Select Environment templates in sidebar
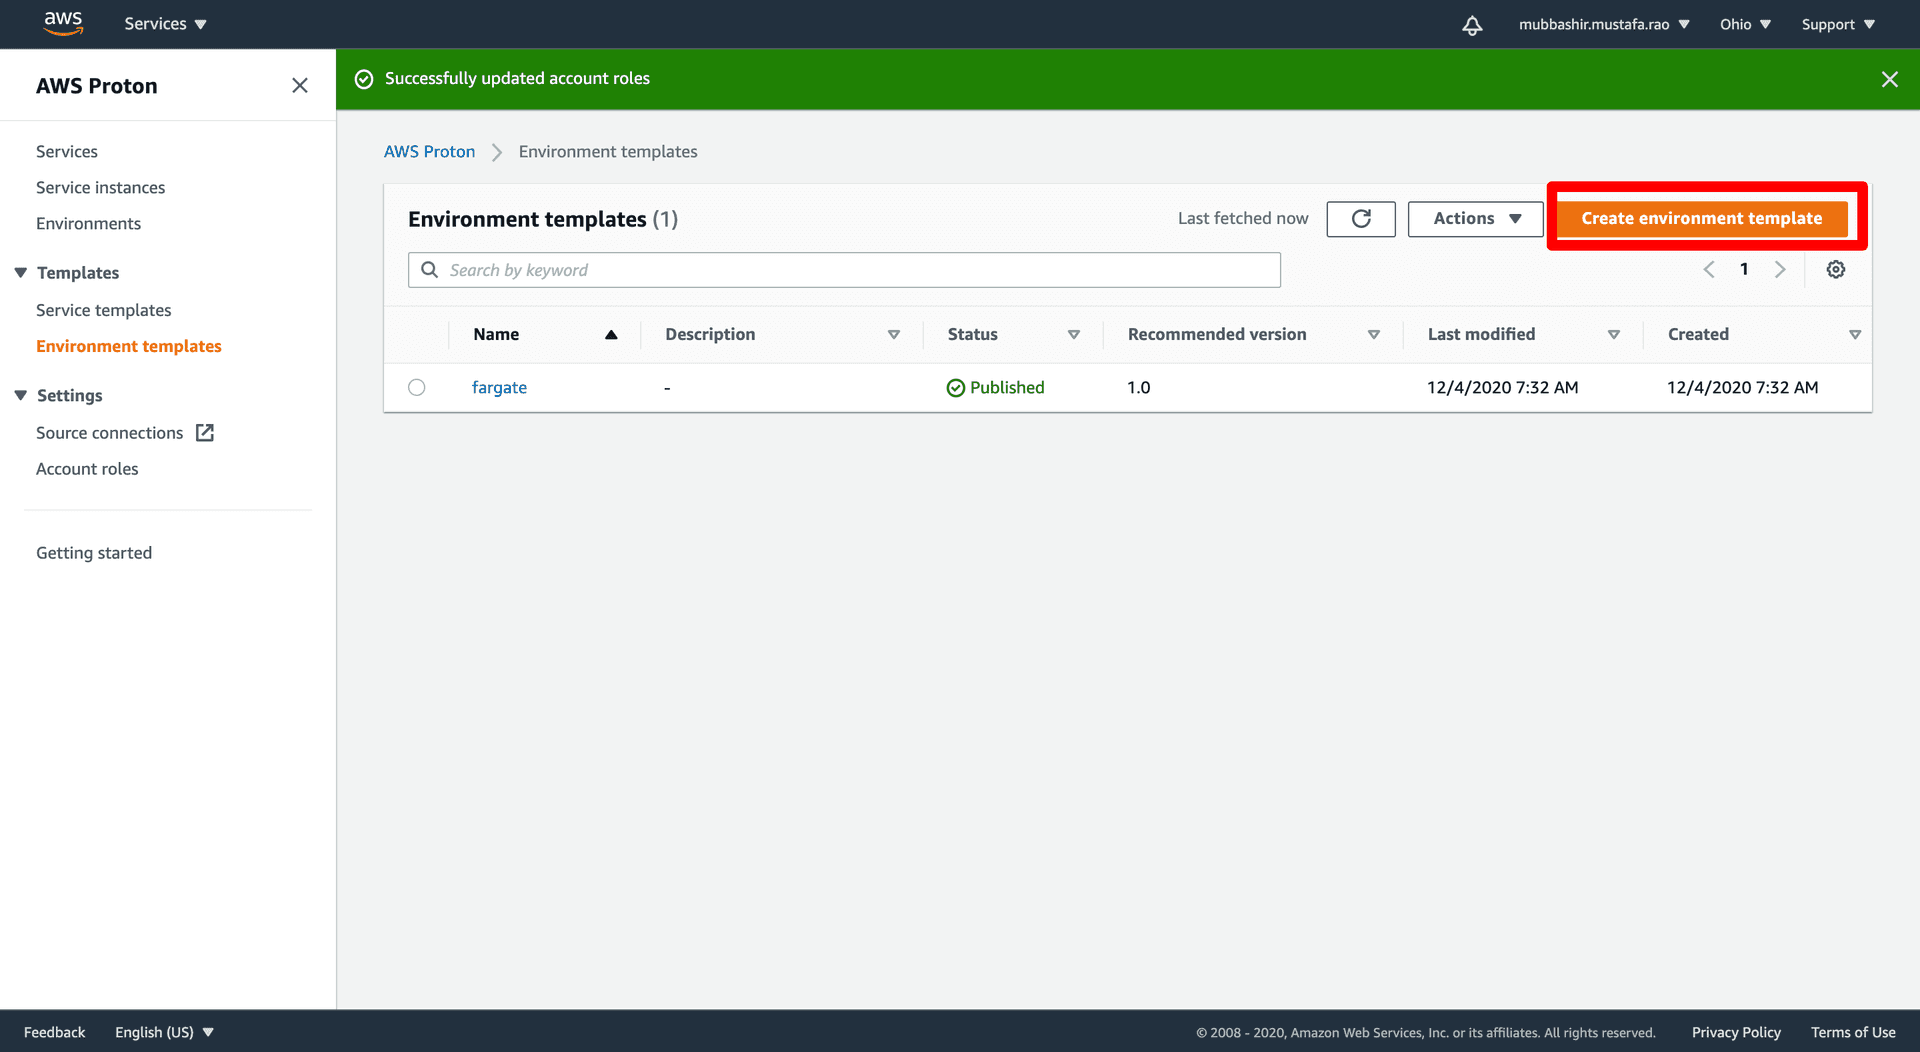This screenshot has width=1920, height=1052. click(129, 347)
